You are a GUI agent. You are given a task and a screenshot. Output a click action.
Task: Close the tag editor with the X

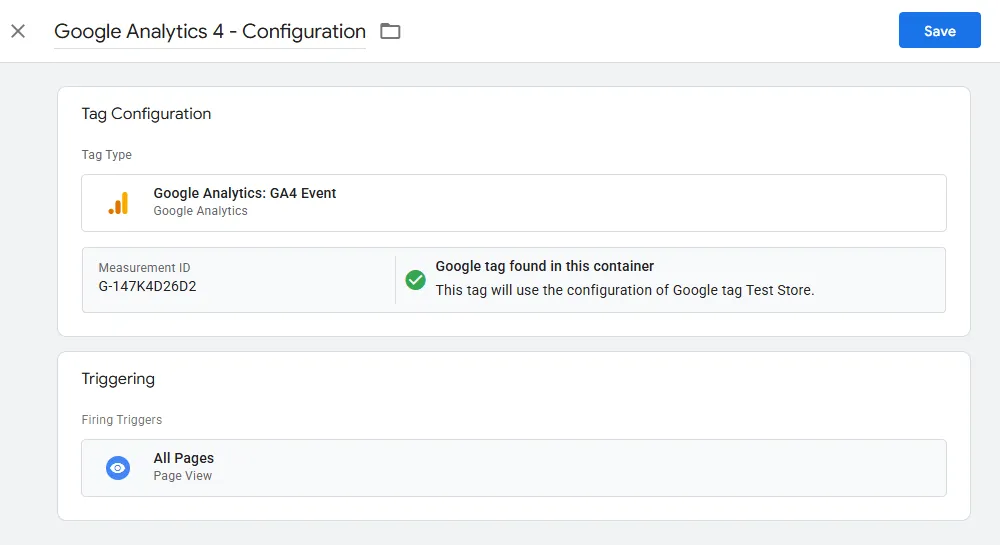click(18, 31)
